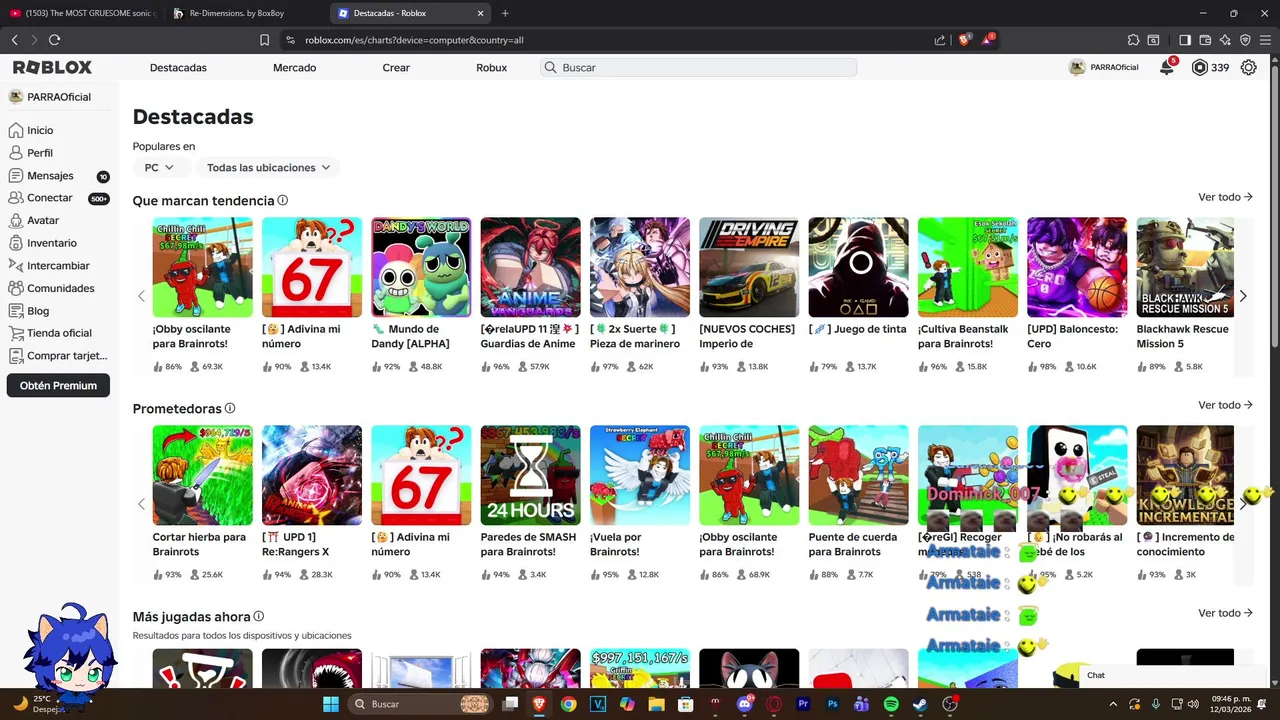The image size is (1280, 720).
Task: Open Discord from the taskbar
Action: [x=744, y=704]
